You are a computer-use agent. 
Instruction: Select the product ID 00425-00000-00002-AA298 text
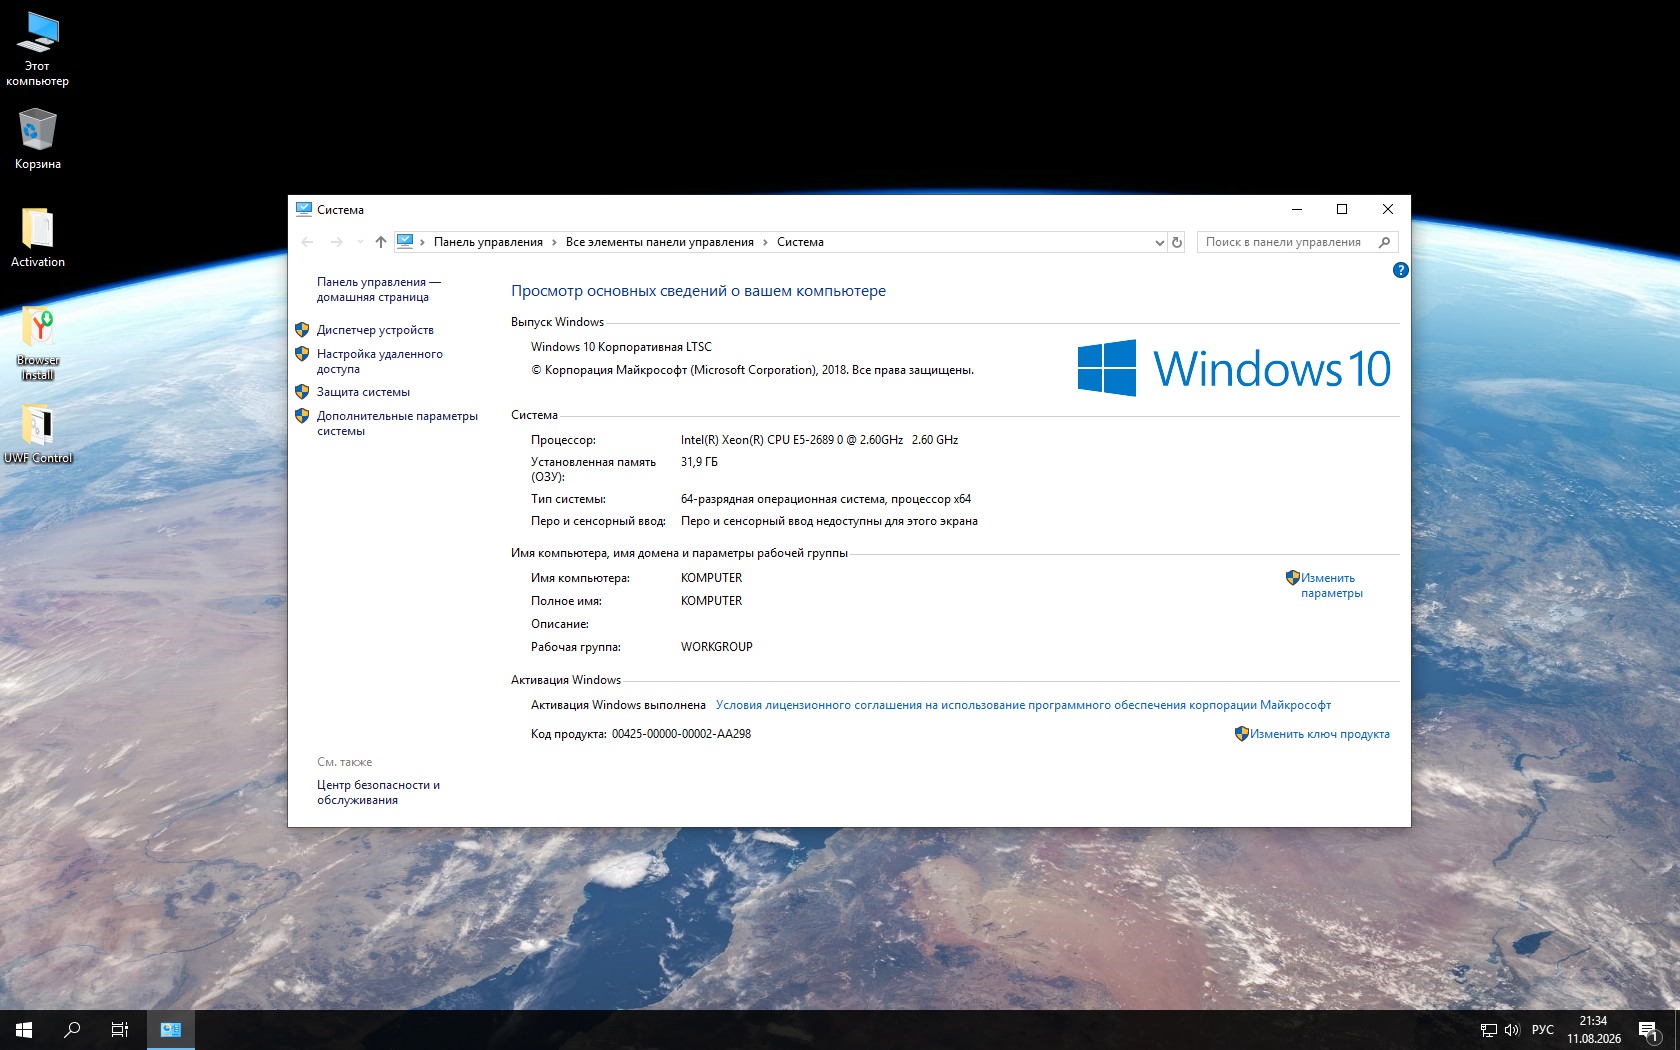tap(681, 734)
